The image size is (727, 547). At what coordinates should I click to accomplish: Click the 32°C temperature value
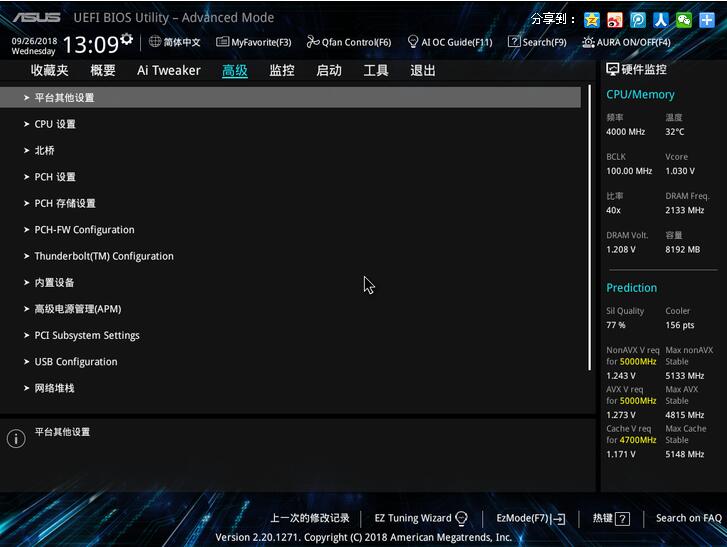[x=675, y=132]
